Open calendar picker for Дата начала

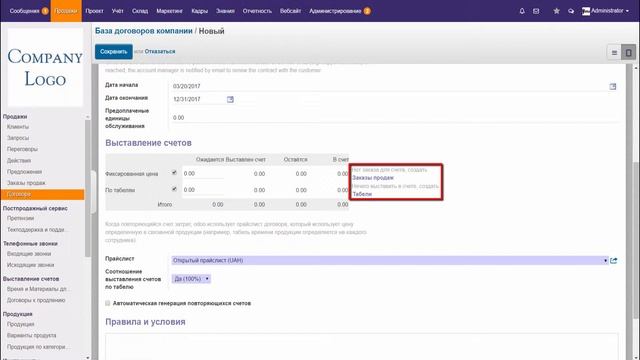613,87
